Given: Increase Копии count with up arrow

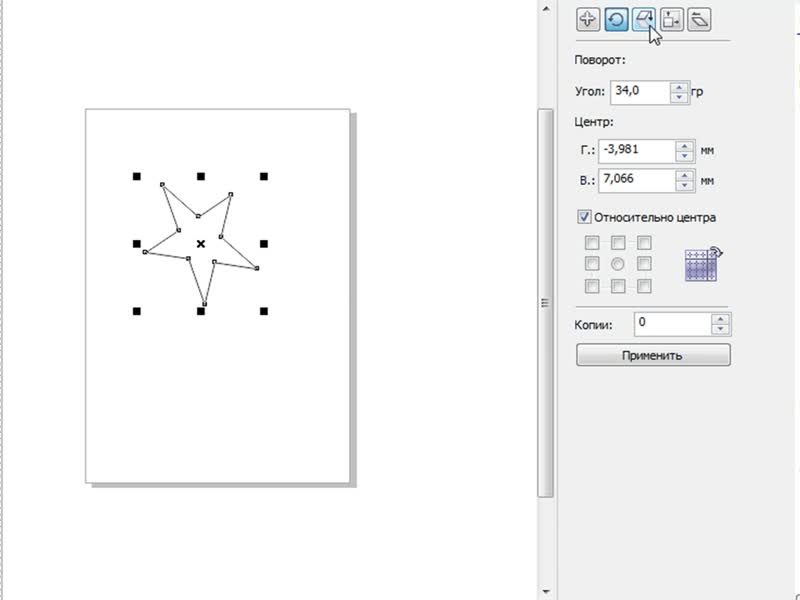Looking at the screenshot, I should pos(720,319).
